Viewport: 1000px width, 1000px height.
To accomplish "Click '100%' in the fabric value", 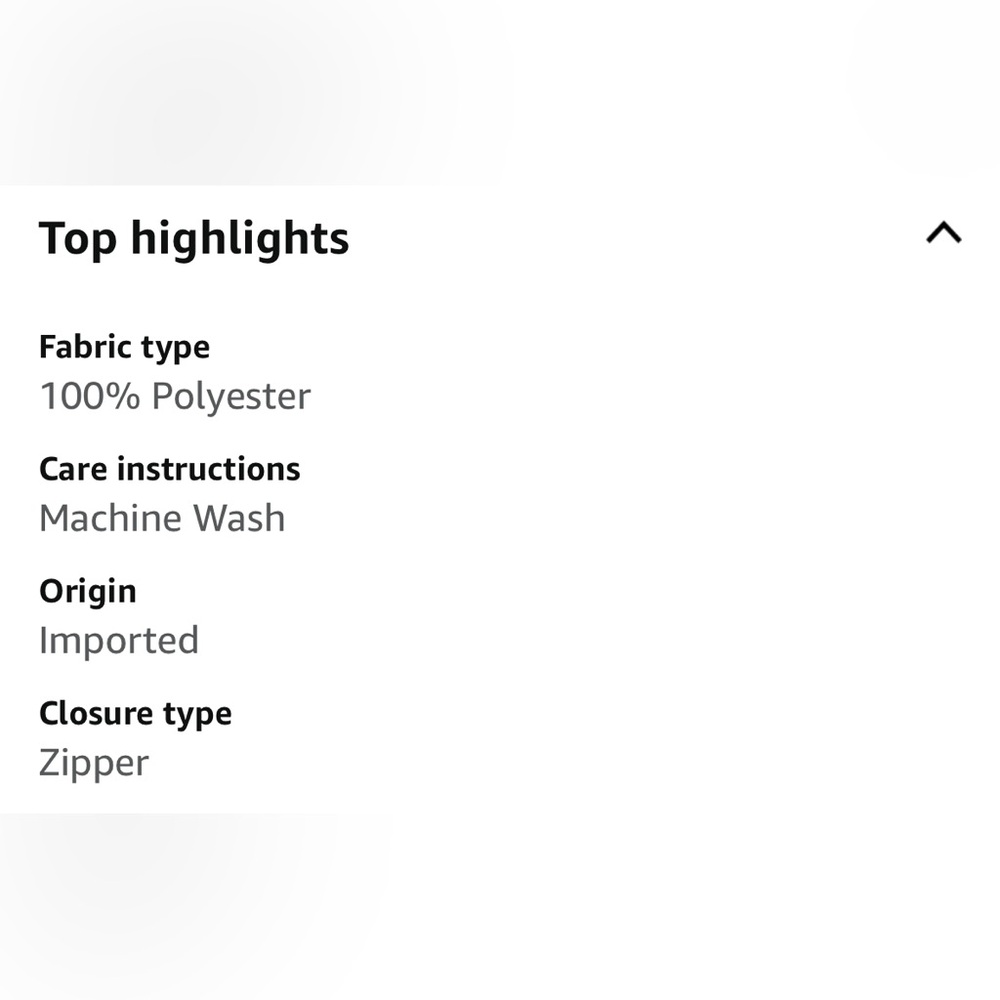I will tap(89, 395).
